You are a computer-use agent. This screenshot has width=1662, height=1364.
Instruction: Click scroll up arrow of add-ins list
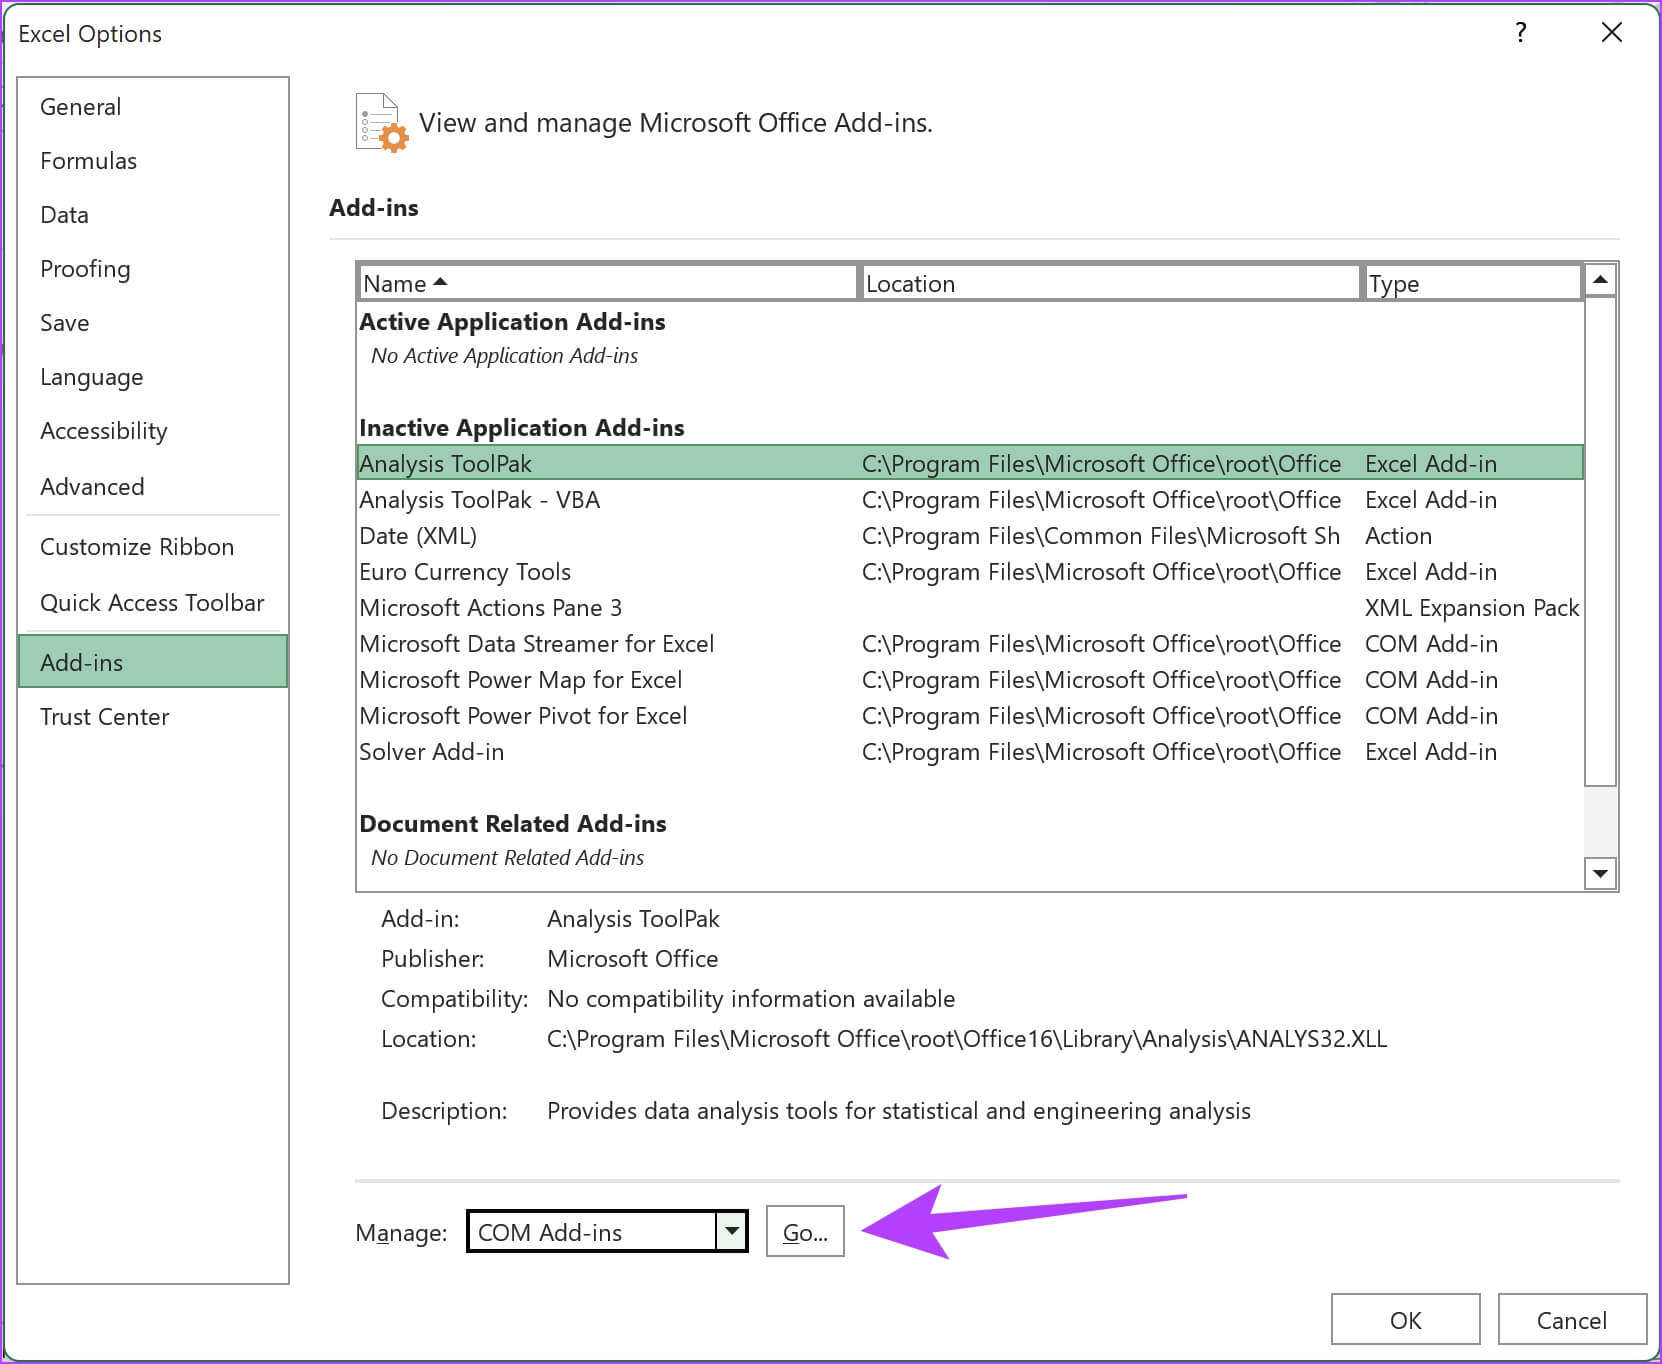click(1600, 280)
